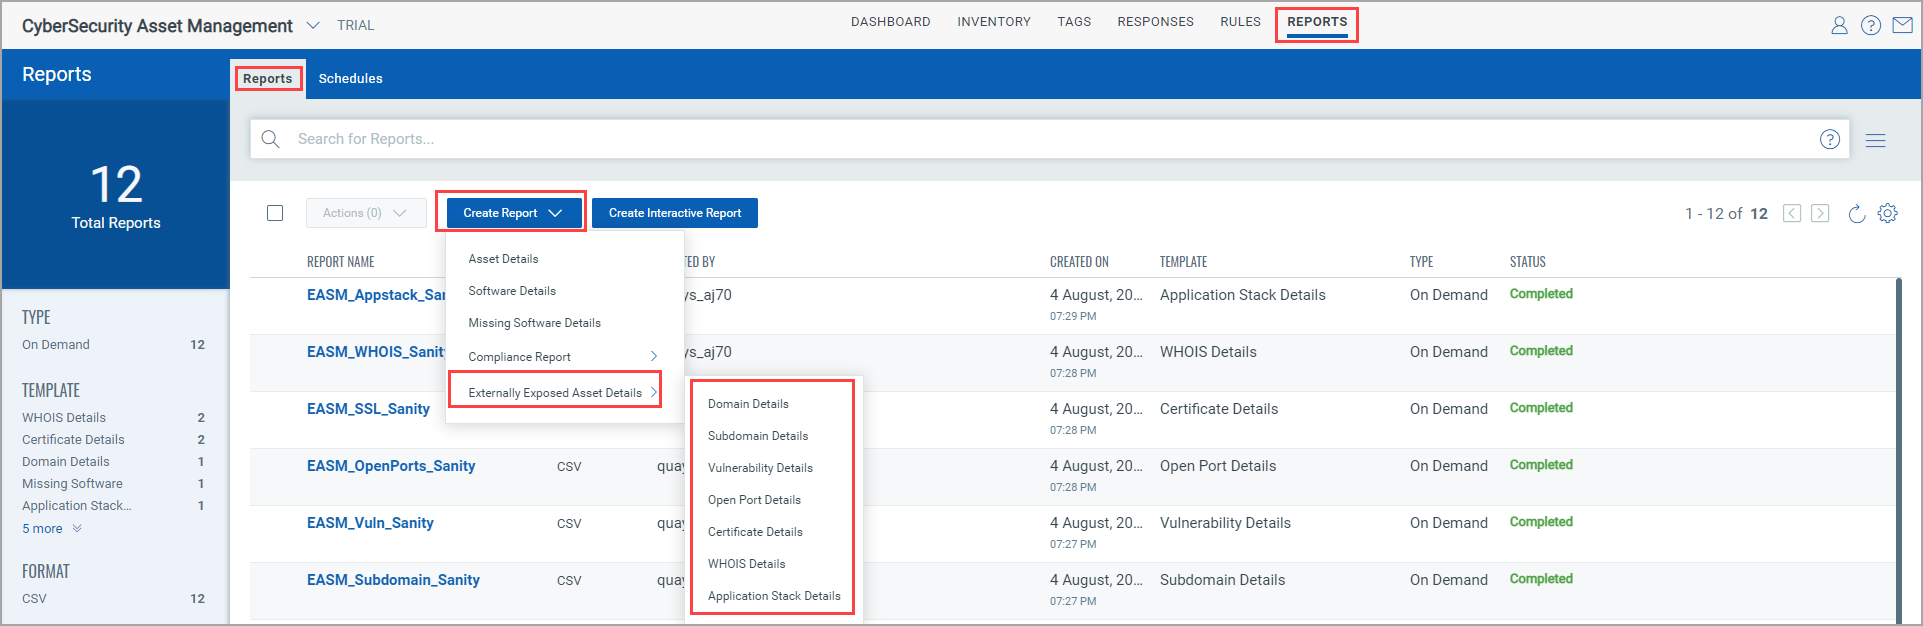1923x626 pixels.
Task: Expand the Create Report dropdown
Action: point(512,213)
